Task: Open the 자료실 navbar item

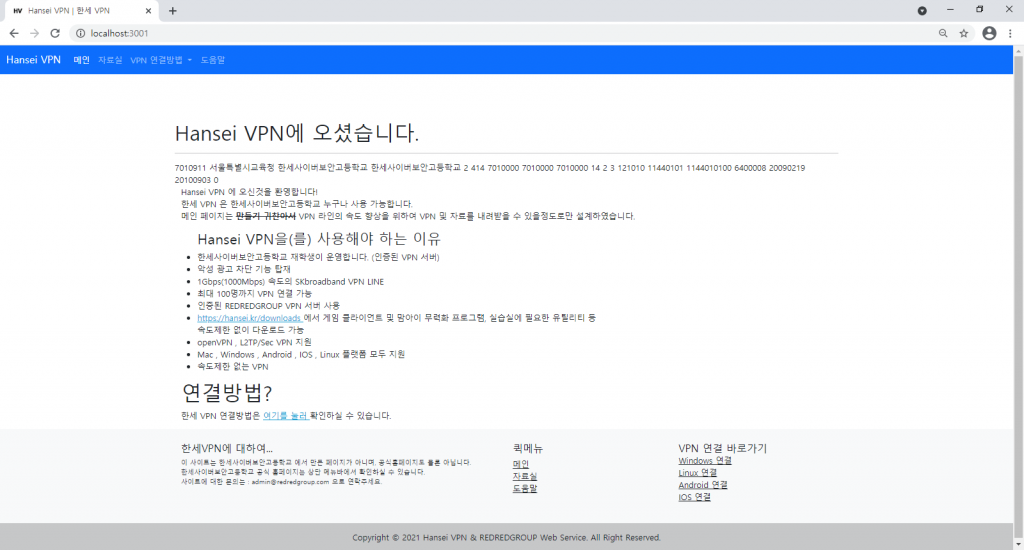Action: pos(110,60)
